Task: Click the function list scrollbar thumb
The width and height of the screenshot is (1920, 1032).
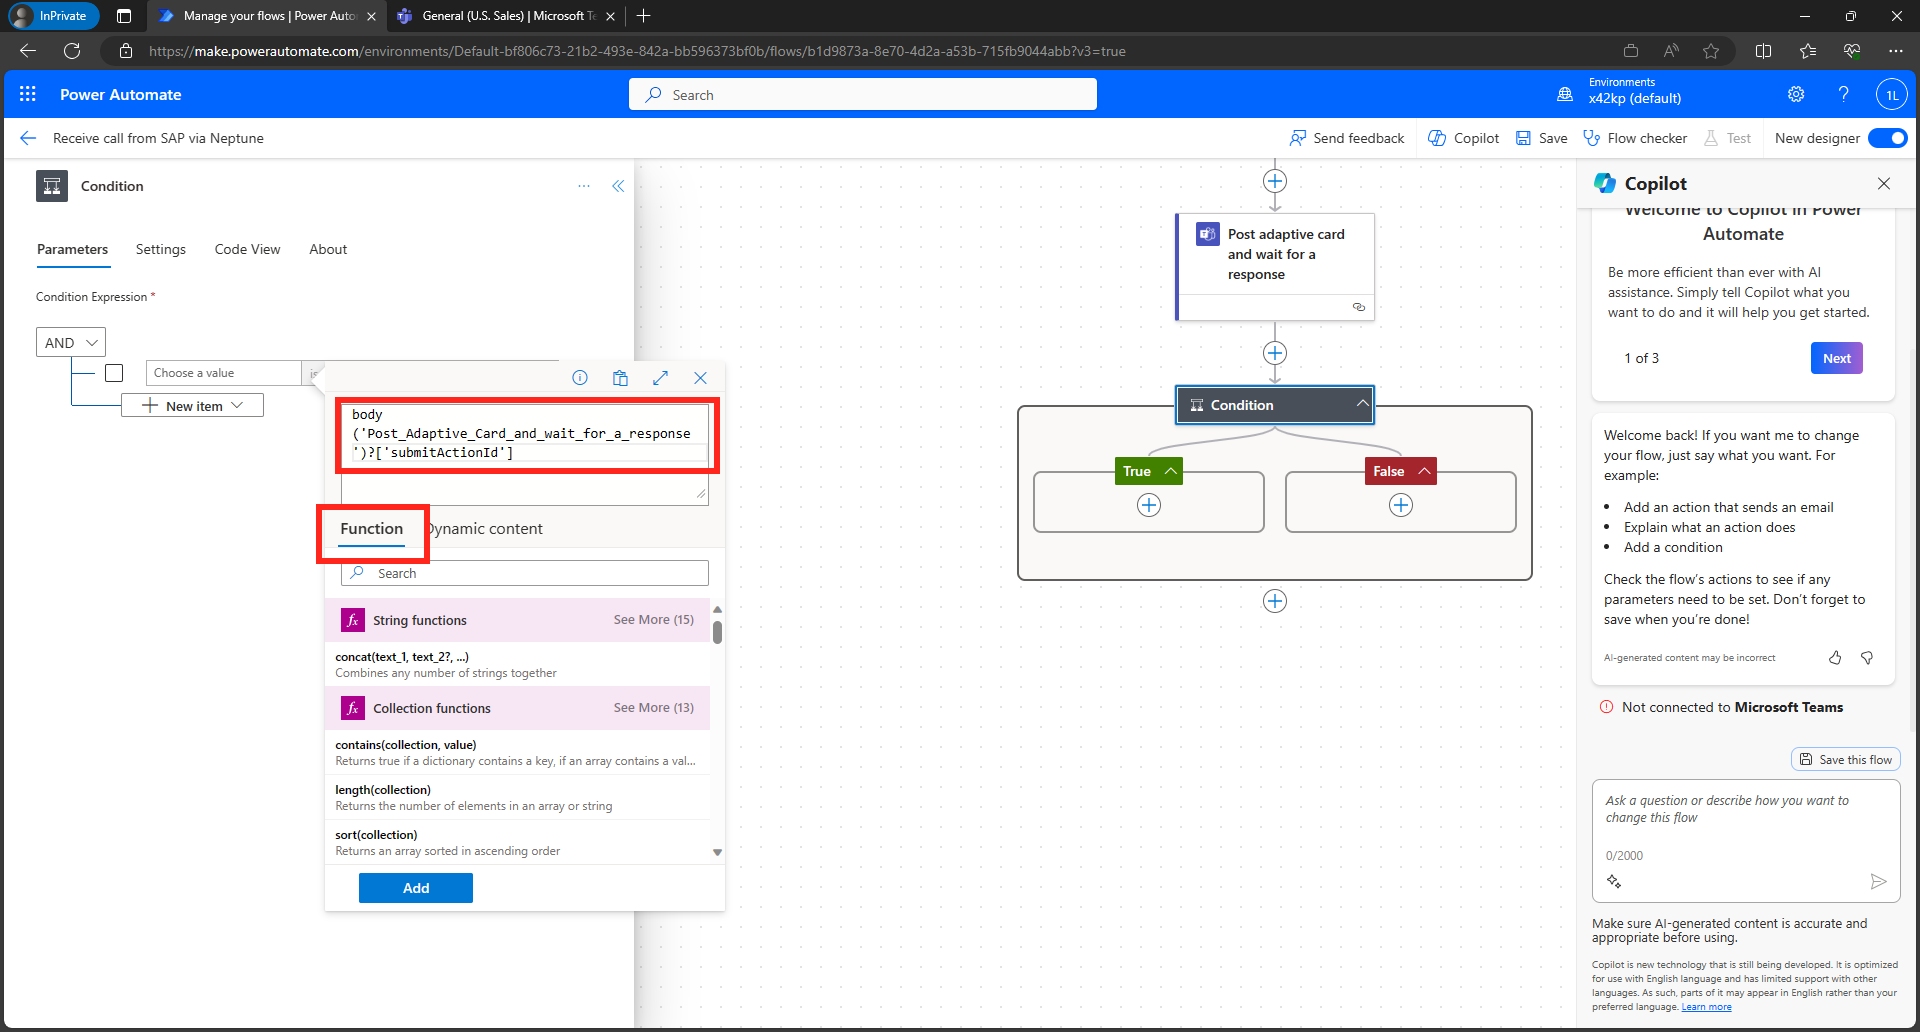Action: pyautogui.click(x=717, y=632)
